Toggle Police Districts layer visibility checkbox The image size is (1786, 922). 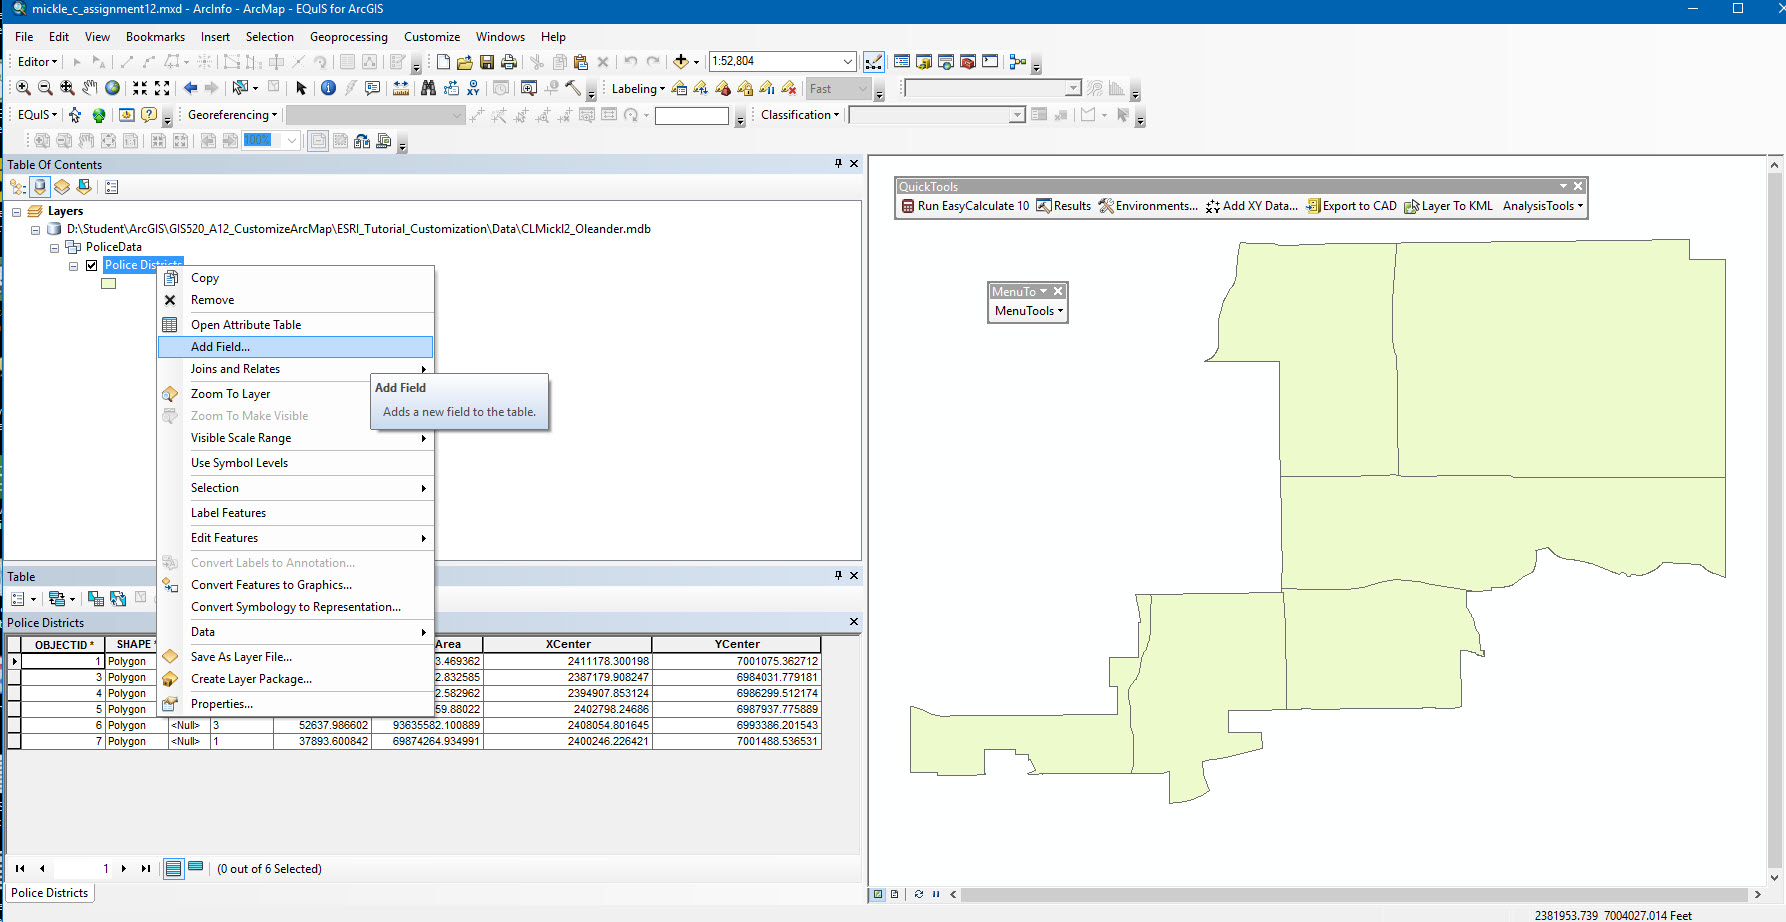(91, 265)
